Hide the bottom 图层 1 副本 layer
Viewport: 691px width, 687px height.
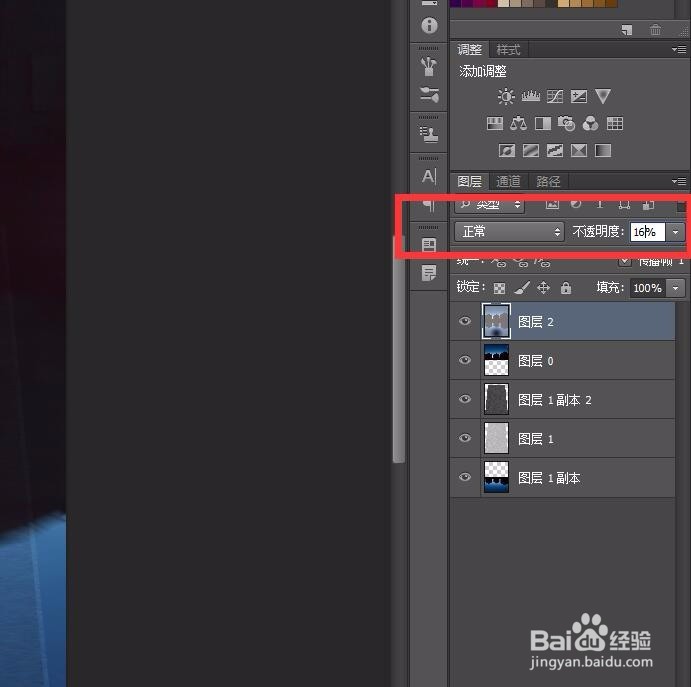(x=464, y=477)
